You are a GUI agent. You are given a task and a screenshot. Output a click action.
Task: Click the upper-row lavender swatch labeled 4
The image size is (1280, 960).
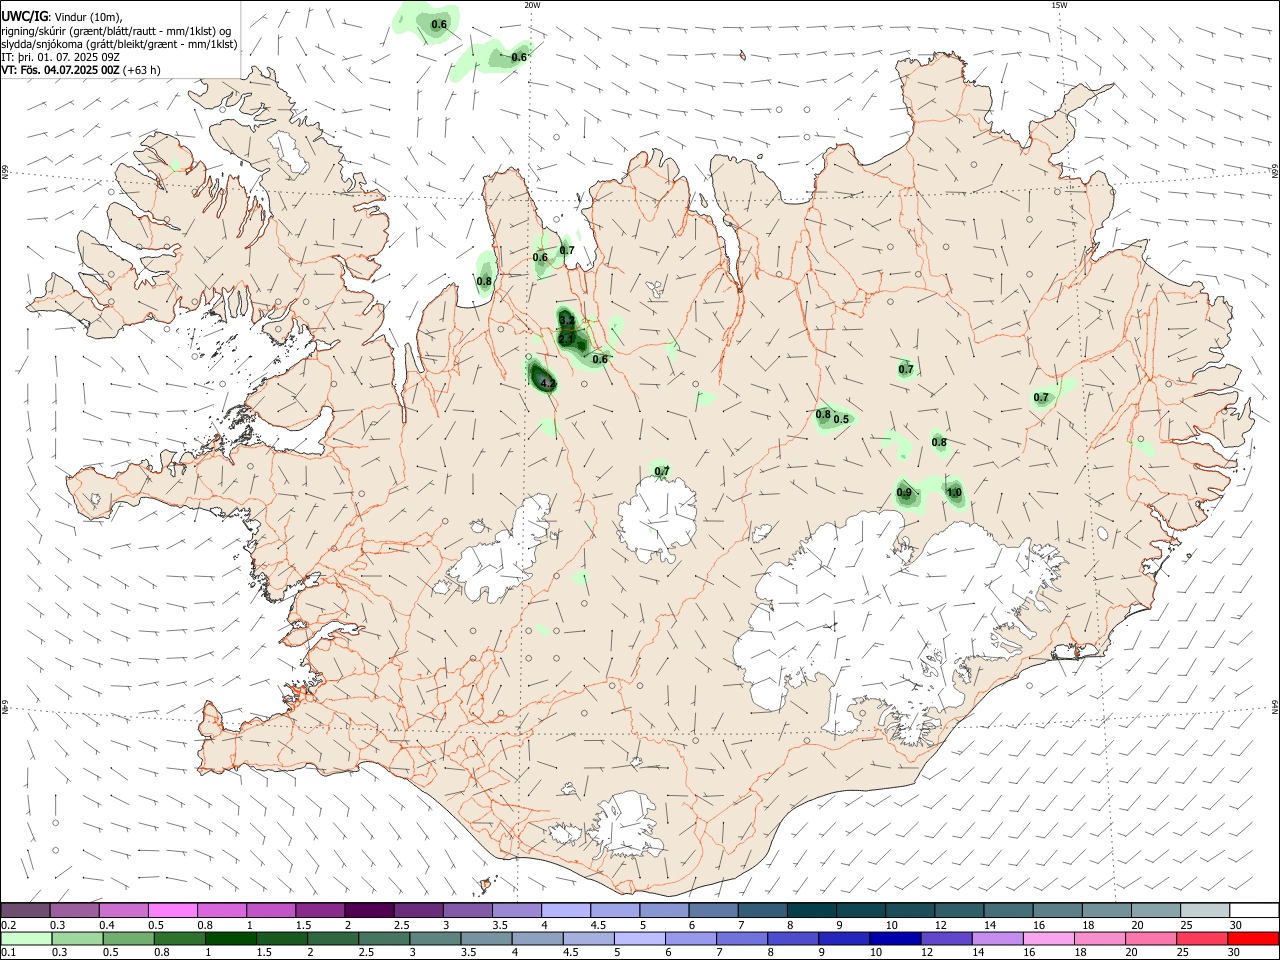pos(566,910)
